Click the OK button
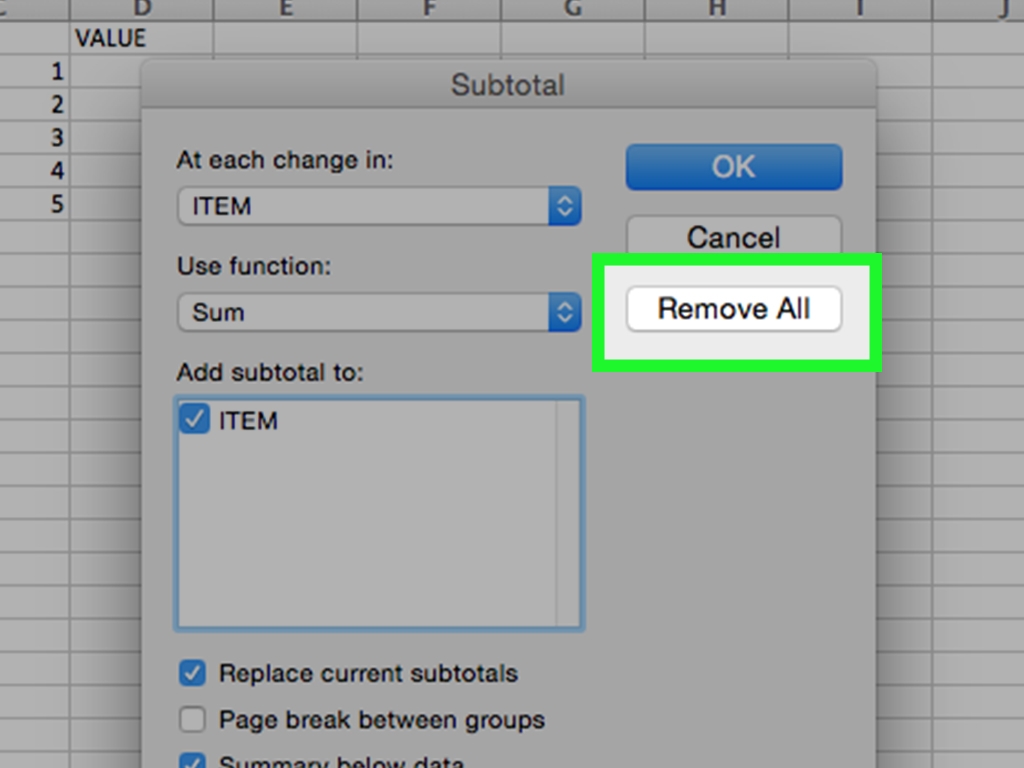Screen dimensions: 1024x768 click(733, 167)
